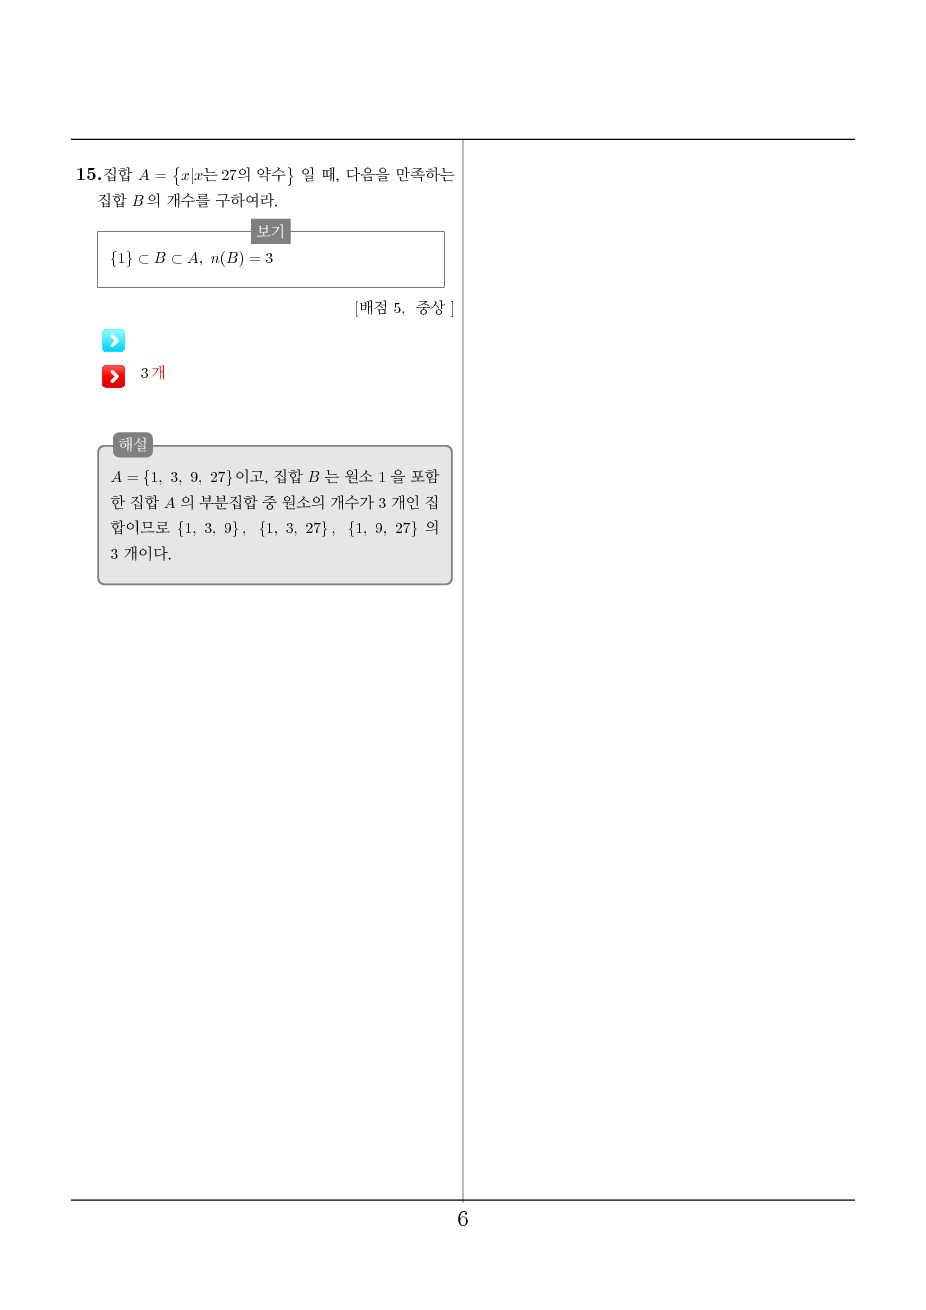This screenshot has height=1310, width=926.
Task: Click the blue chevron arrow icon
Action: coord(113,341)
